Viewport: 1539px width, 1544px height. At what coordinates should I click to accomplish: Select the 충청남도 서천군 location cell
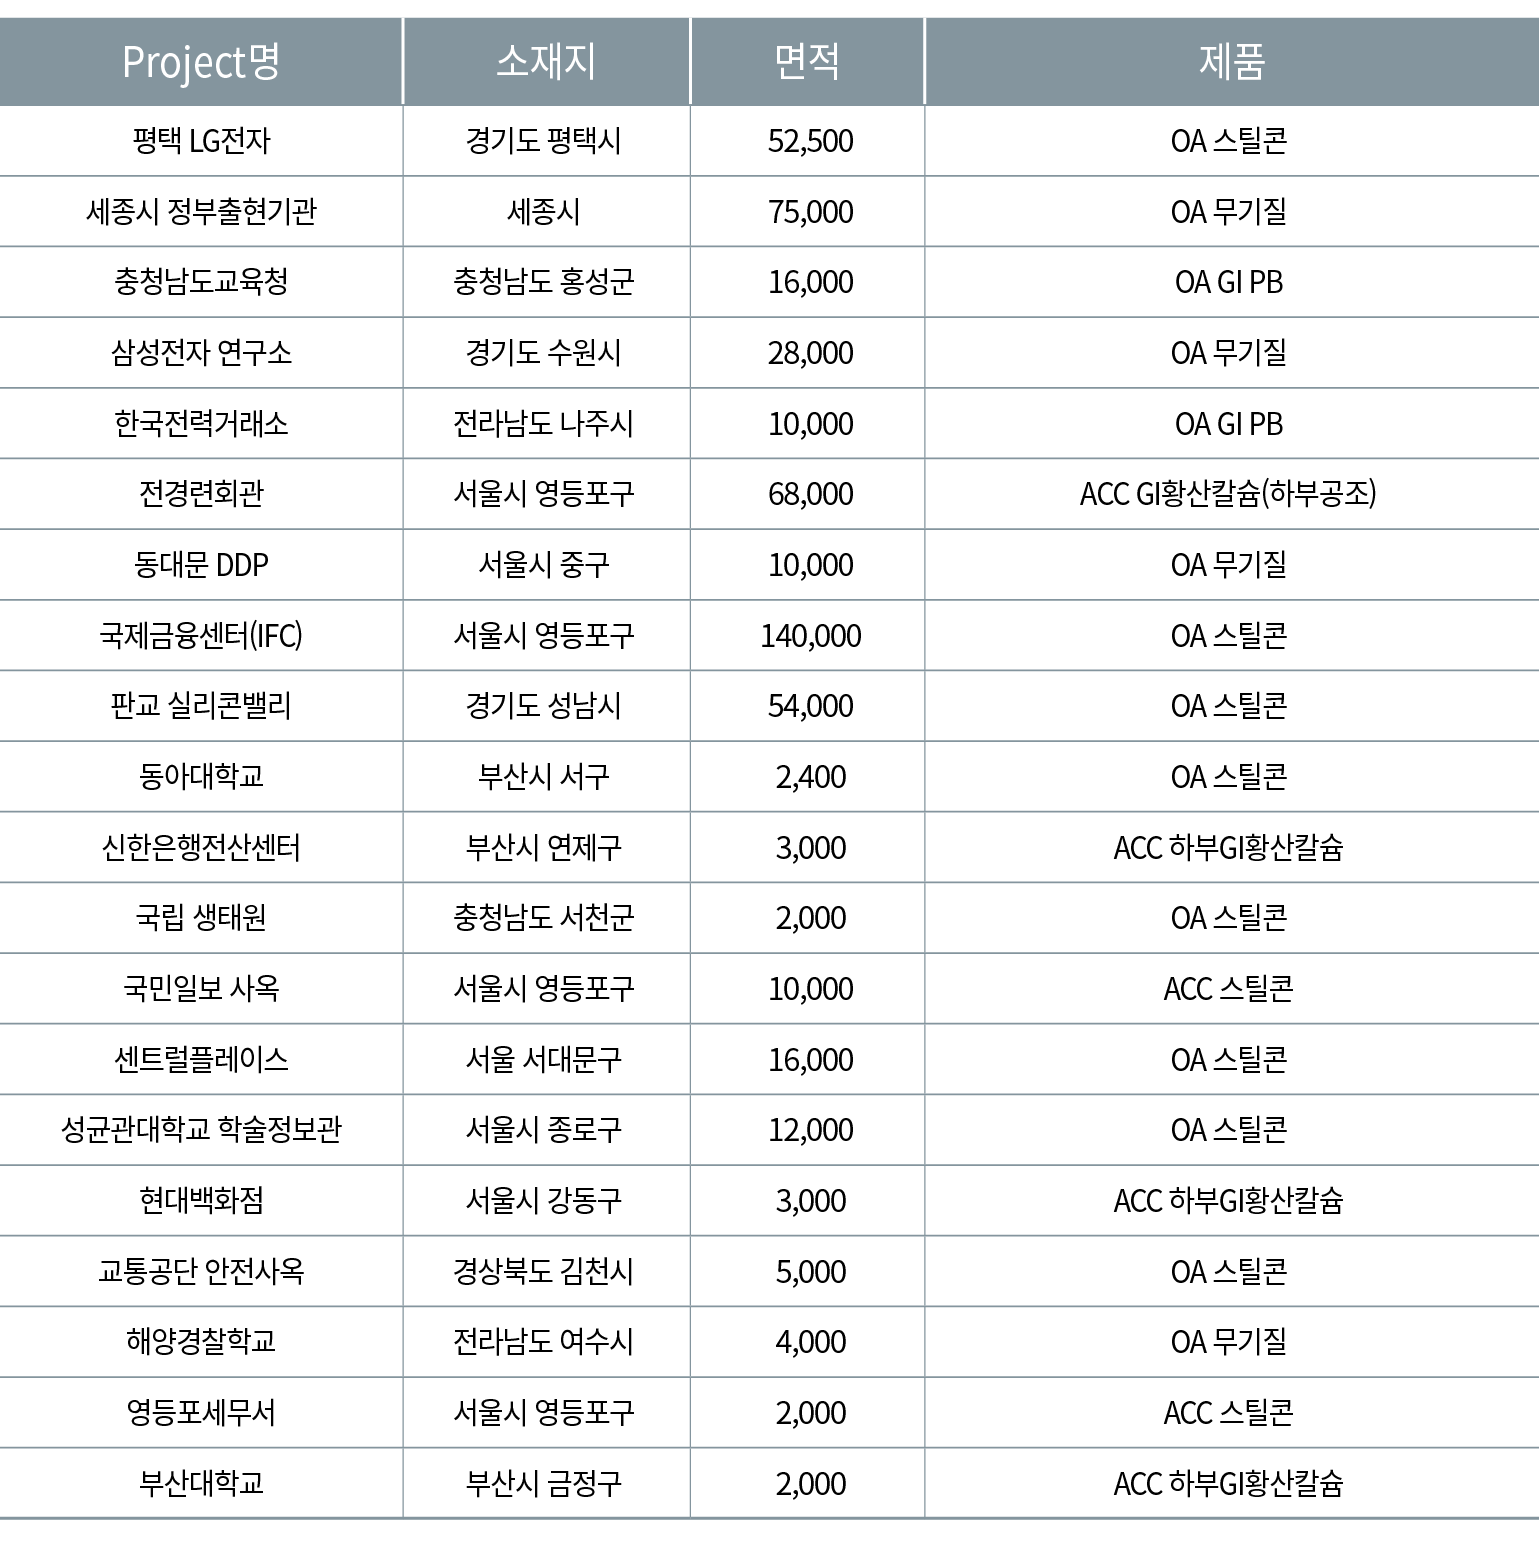[544, 918]
